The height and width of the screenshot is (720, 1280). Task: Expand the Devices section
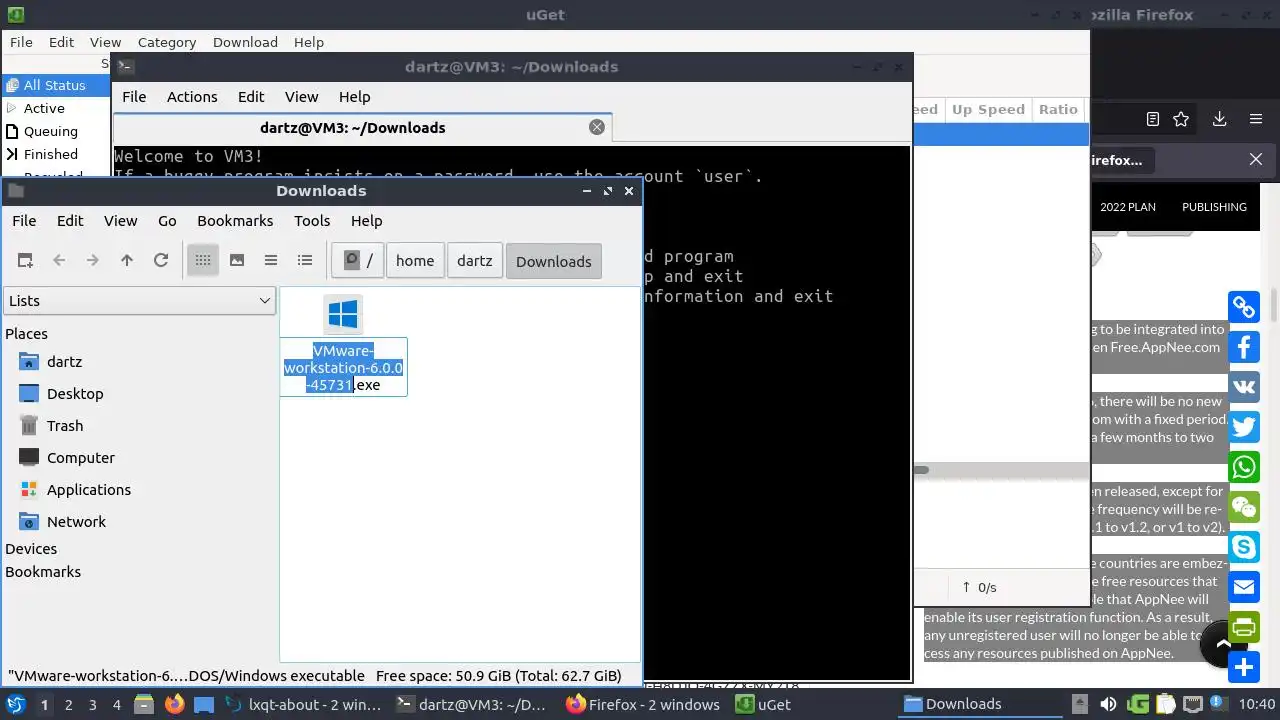tap(31, 549)
